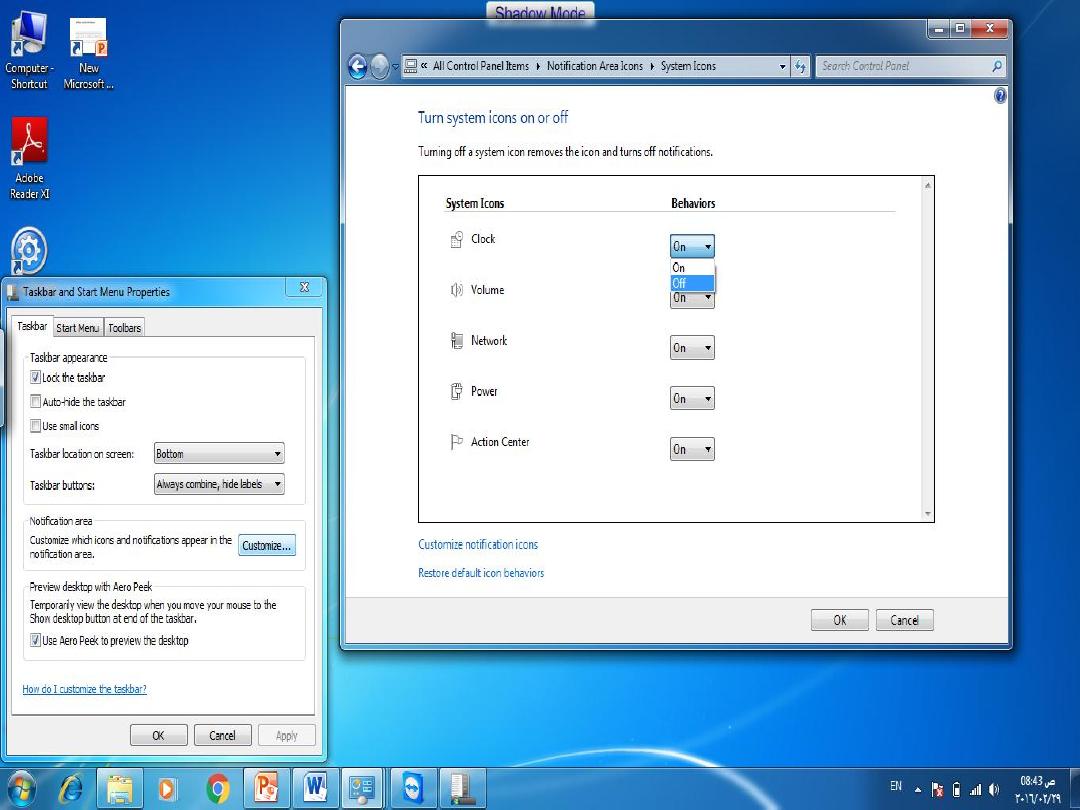Click the refresh button beside address bar
This screenshot has height=810, width=1080.
click(x=800, y=66)
